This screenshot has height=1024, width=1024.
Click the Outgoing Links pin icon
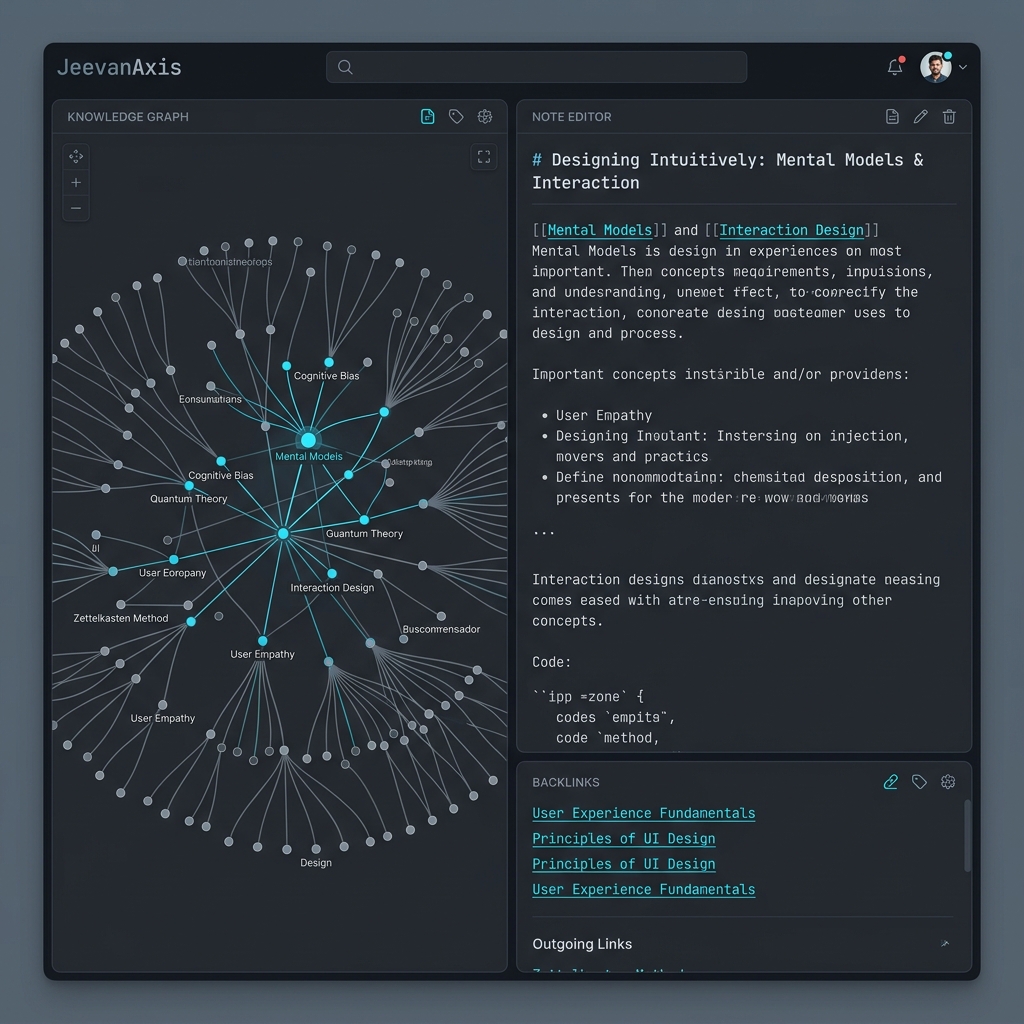(945, 944)
